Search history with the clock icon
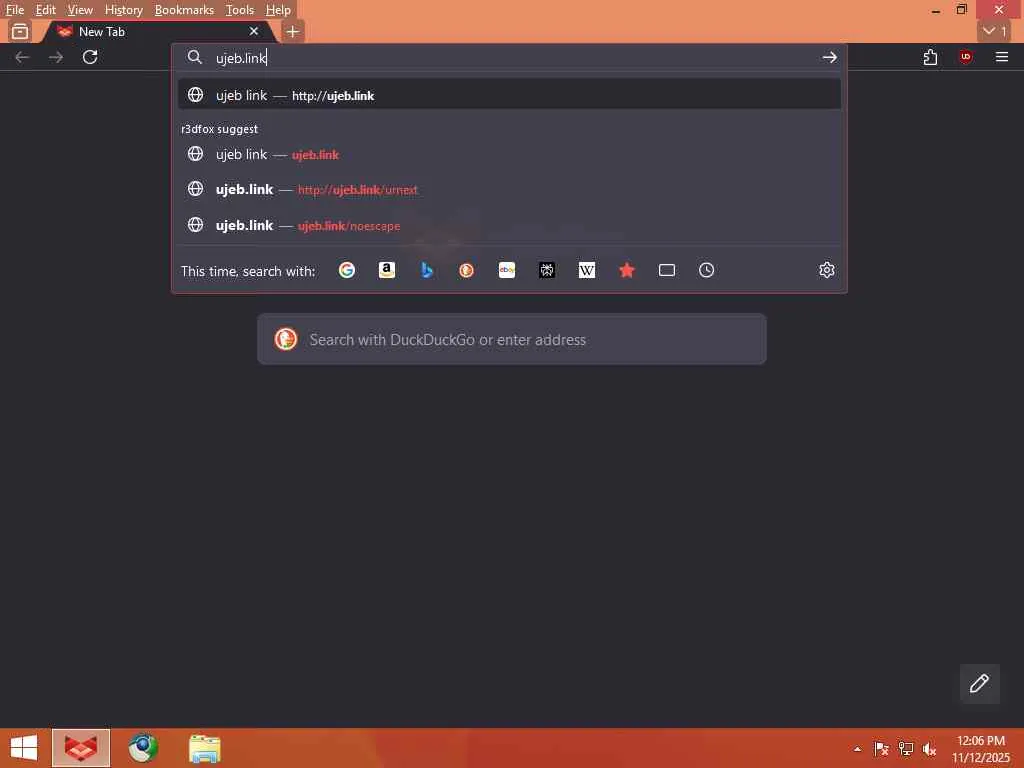1024x768 pixels. coord(707,270)
